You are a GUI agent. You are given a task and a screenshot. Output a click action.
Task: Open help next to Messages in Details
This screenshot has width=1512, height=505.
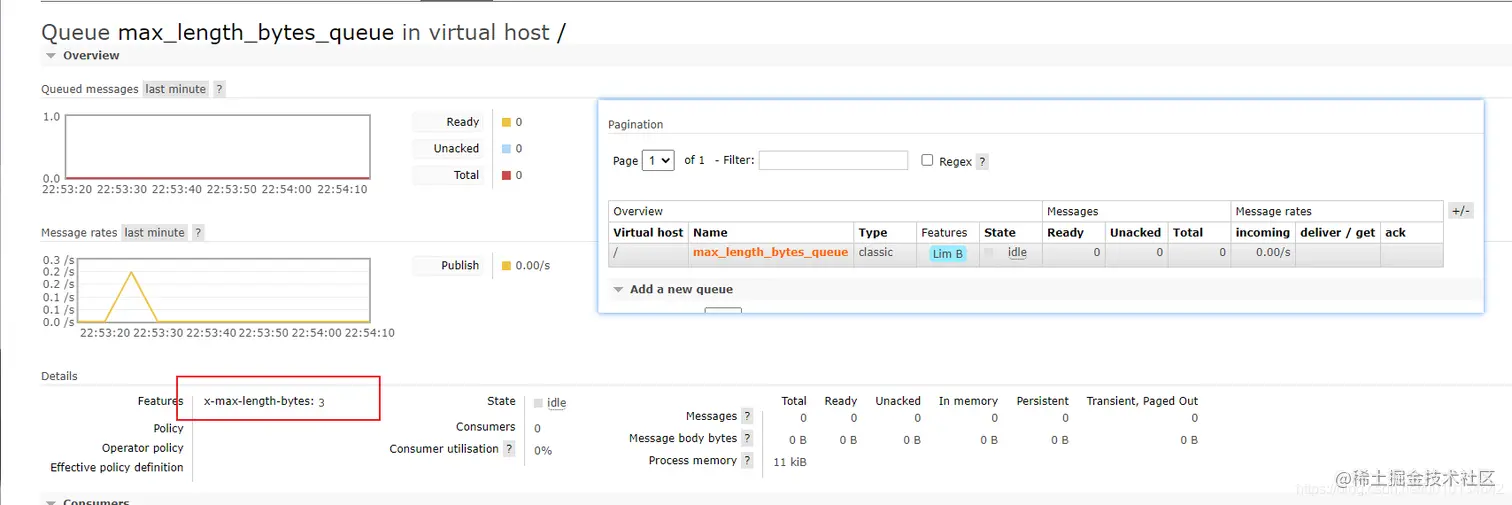click(747, 416)
